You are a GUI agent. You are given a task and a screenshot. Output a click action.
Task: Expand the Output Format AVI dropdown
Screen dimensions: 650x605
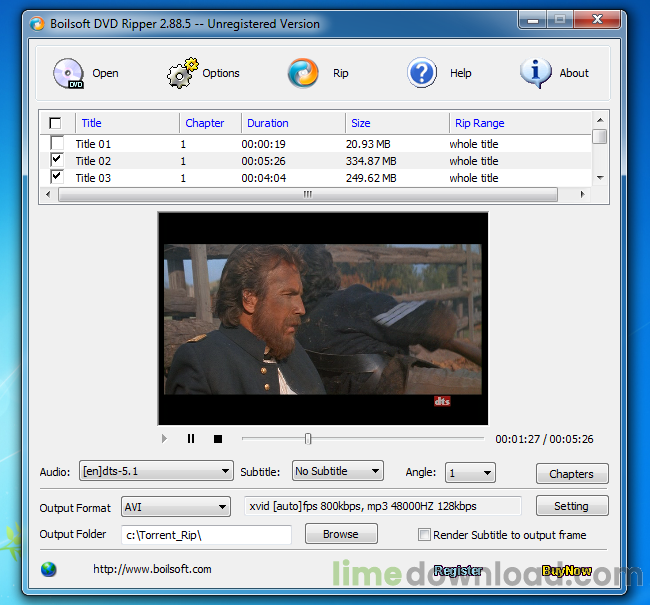click(175, 507)
